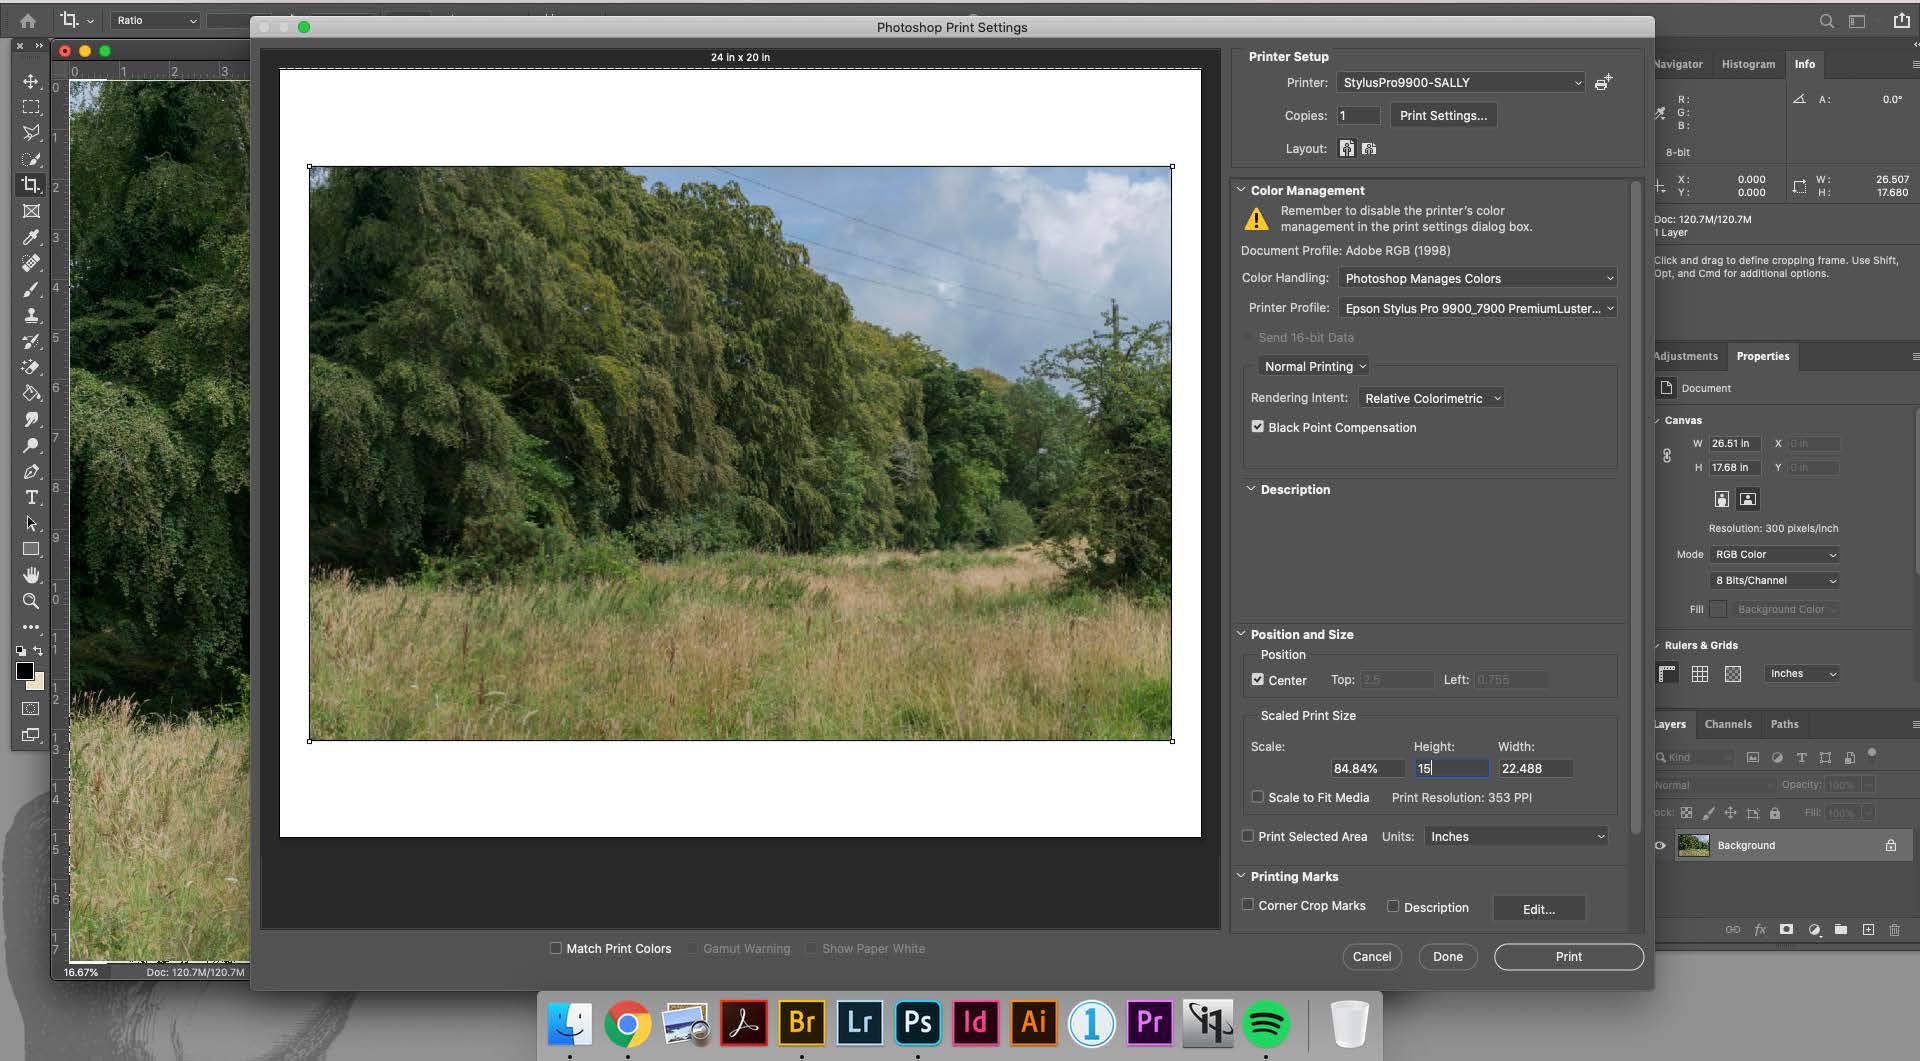
Task: Select the Crop tool in the toolbar
Action: click(x=31, y=185)
